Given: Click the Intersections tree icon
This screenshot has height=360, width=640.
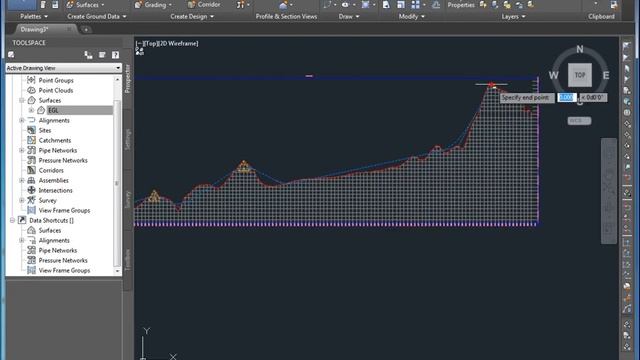Looking at the screenshot, I should click(x=31, y=190).
